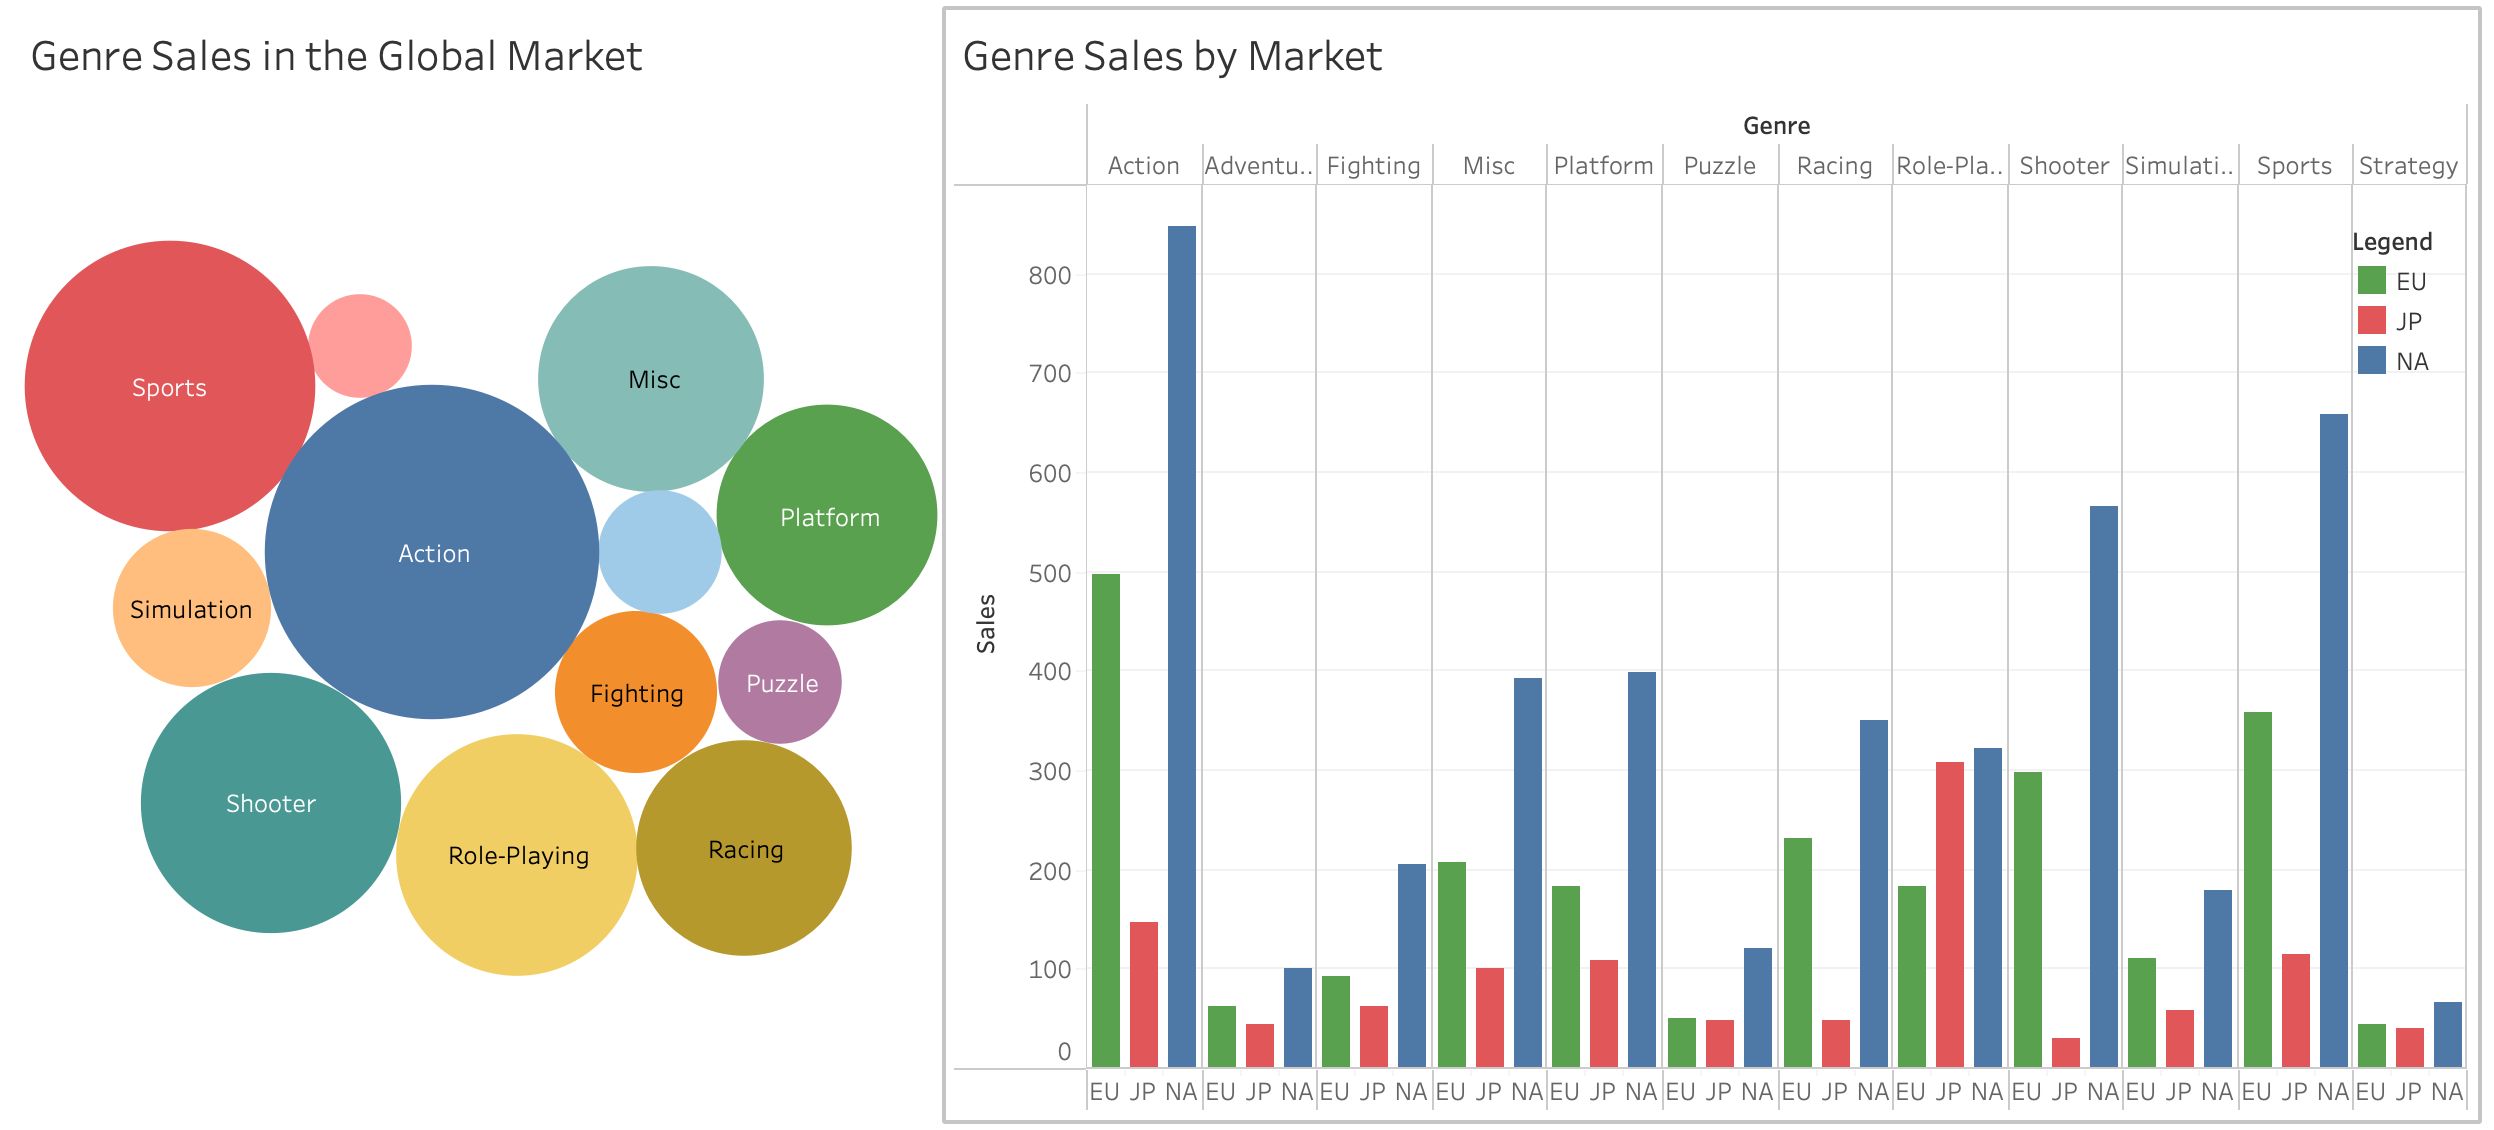Select the Fighting genre header

1373,165
